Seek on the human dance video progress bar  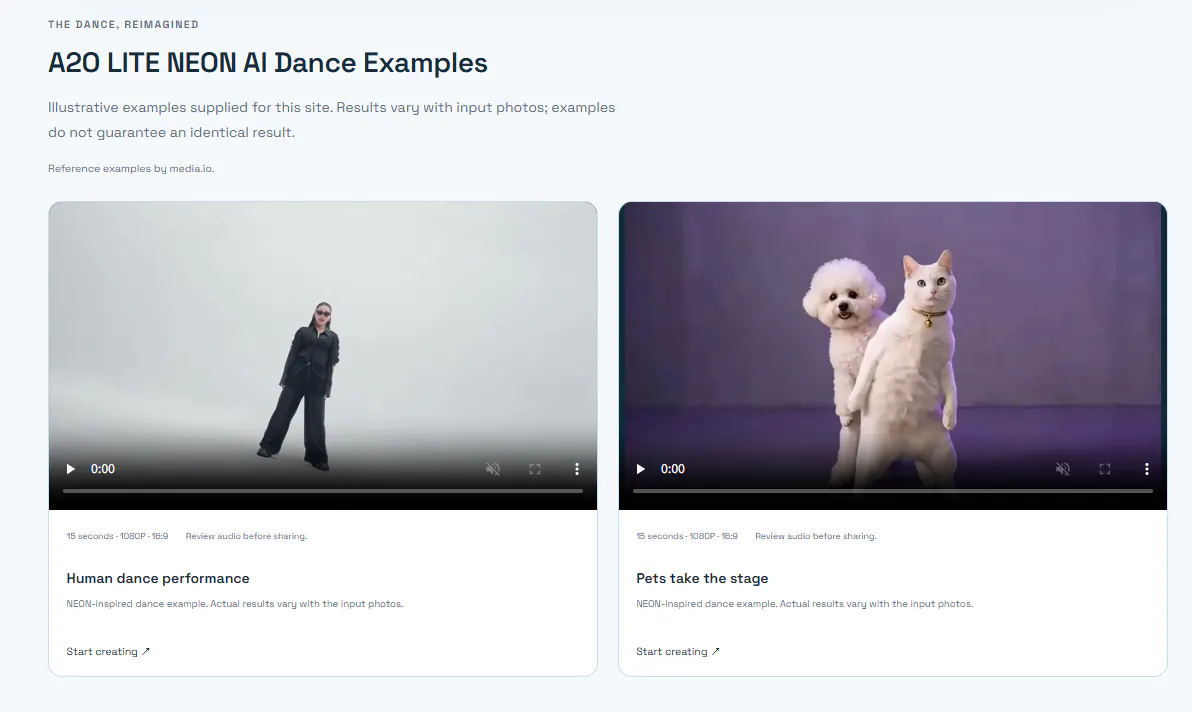[x=323, y=491]
